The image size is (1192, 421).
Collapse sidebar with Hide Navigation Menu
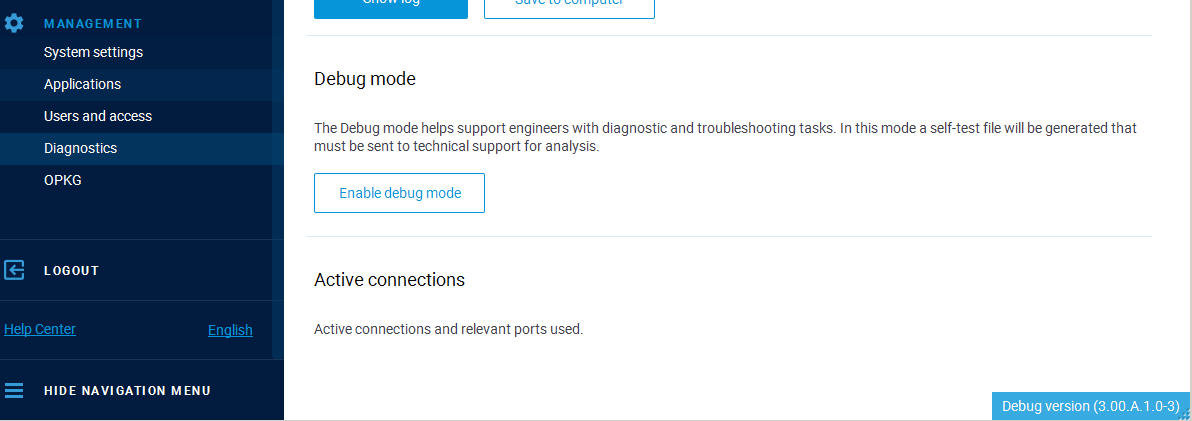(127, 391)
